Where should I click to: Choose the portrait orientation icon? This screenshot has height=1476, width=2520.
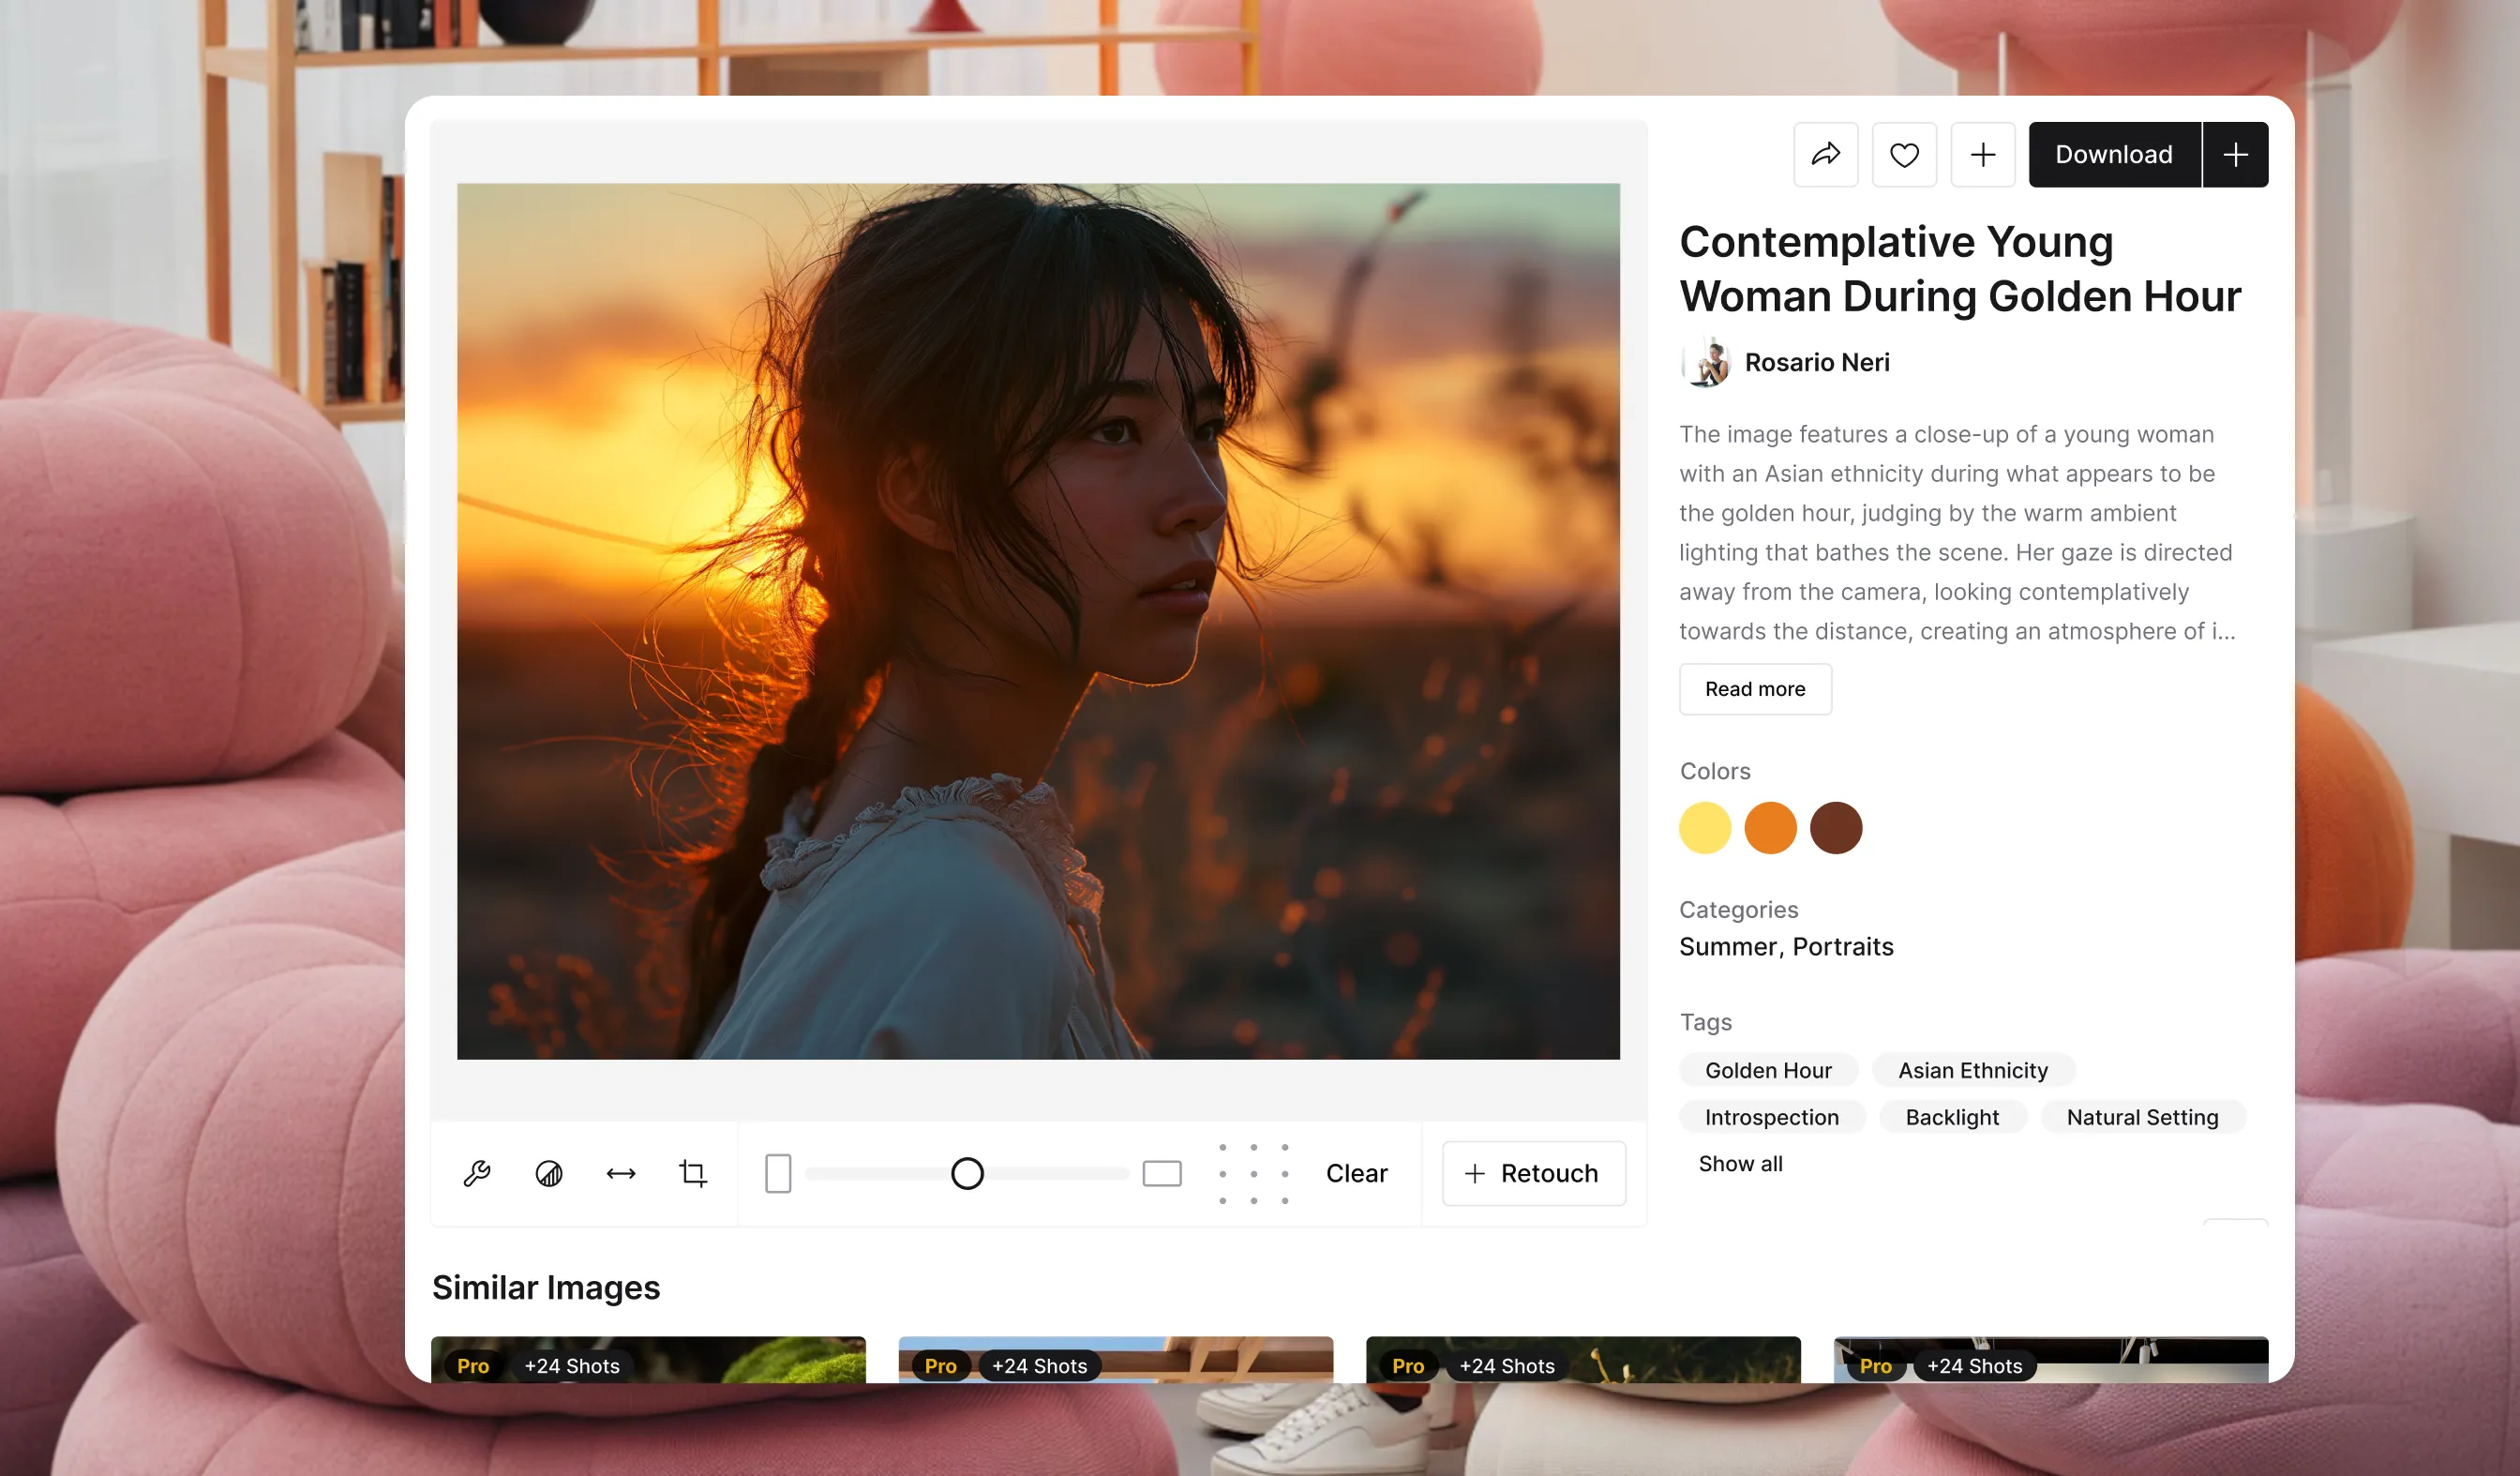point(778,1173)
